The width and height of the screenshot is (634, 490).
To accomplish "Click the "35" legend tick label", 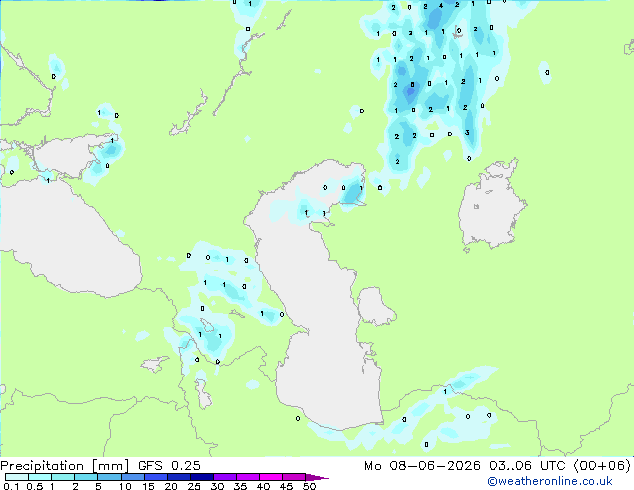I will pos(240,486).
